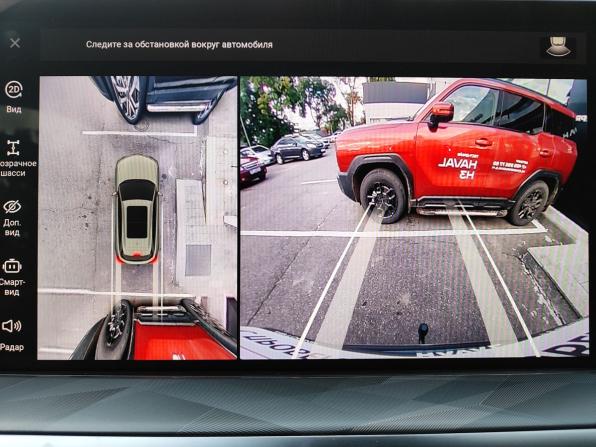Tap the green car model in top-down view
The width and height of the screenshot is (596, 447).
point(137,209)
